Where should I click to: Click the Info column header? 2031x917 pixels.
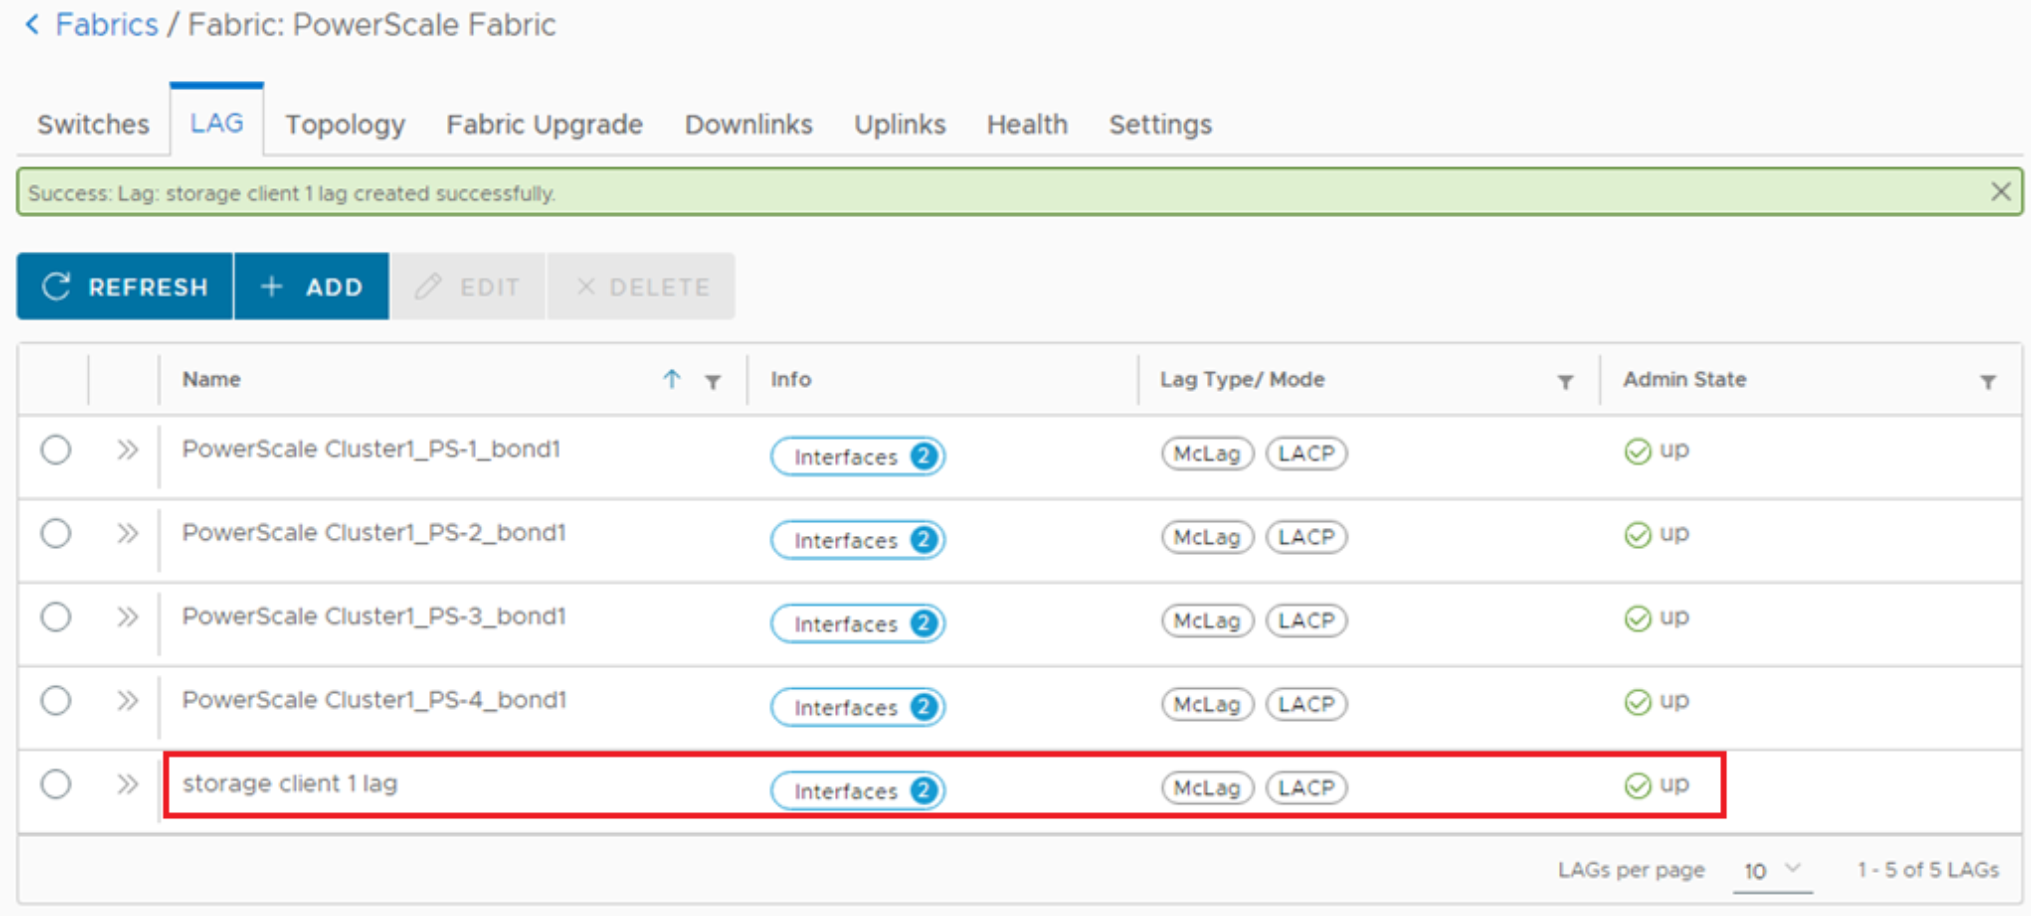coord(790,379)
